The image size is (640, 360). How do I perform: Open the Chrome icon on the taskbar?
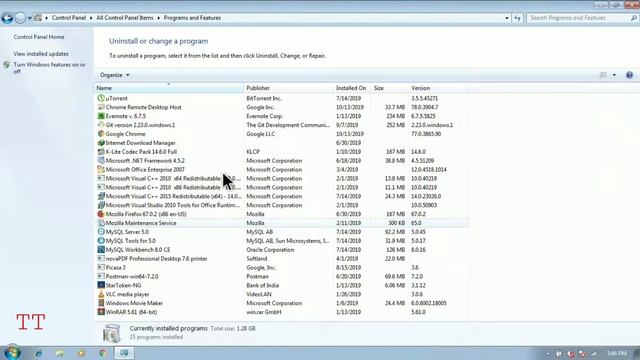tap(102, 353)
